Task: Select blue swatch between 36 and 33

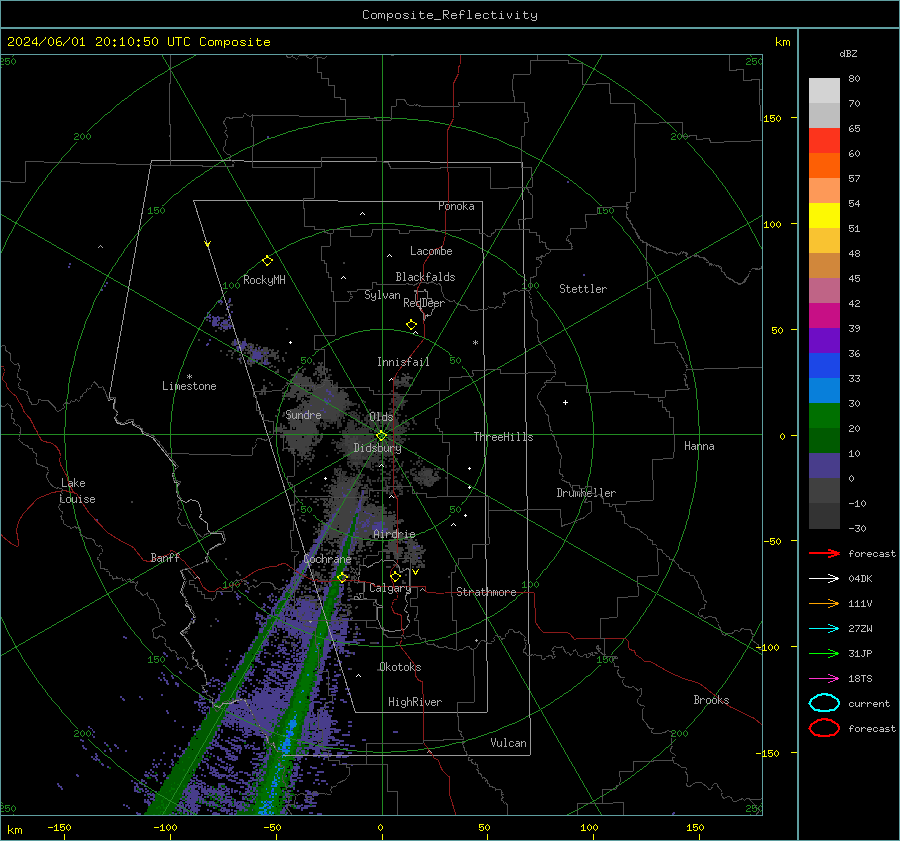Action: coord(824,366)
